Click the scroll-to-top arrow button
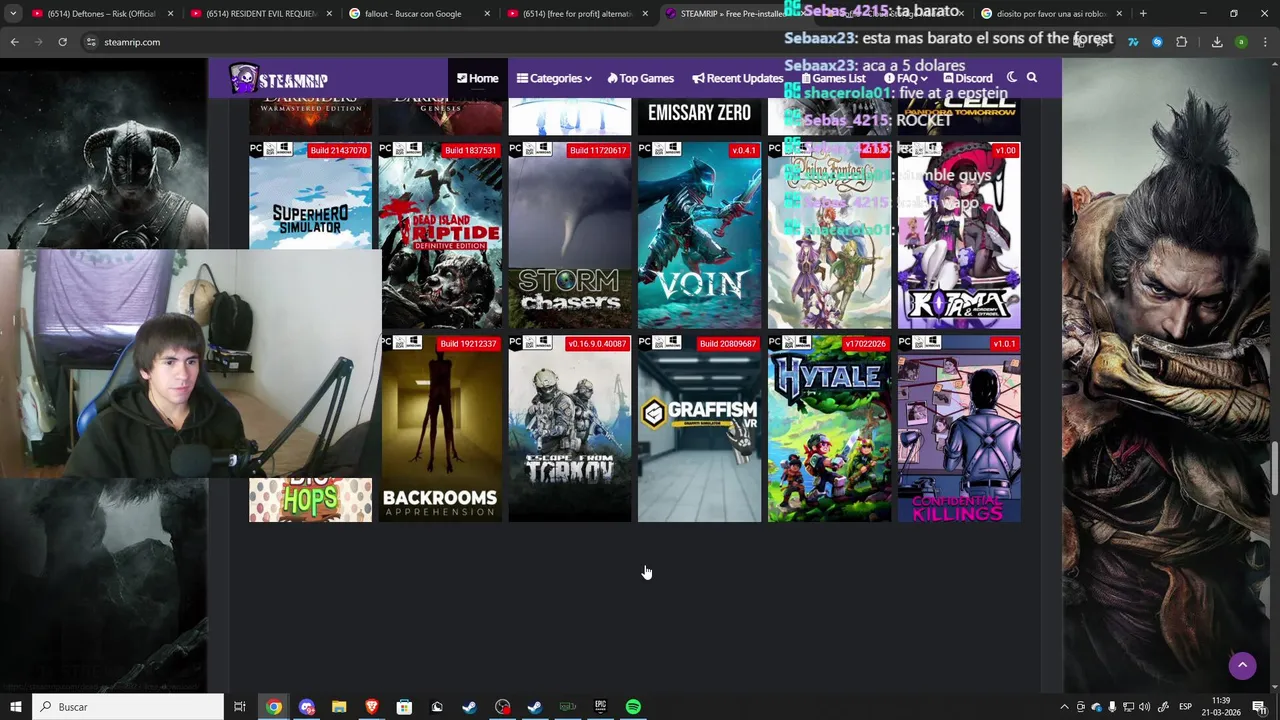The height and width of the screenshot is (720, 1280). [x=1242, y=665]
